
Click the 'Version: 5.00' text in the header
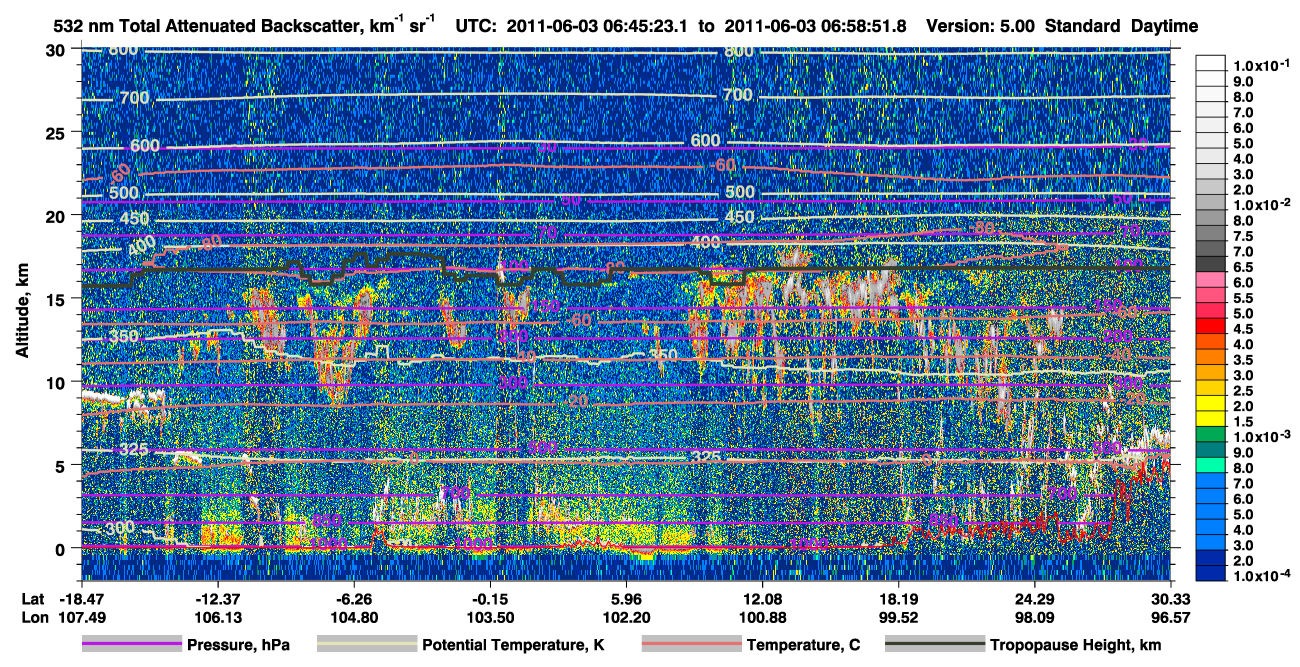(979, 26)
